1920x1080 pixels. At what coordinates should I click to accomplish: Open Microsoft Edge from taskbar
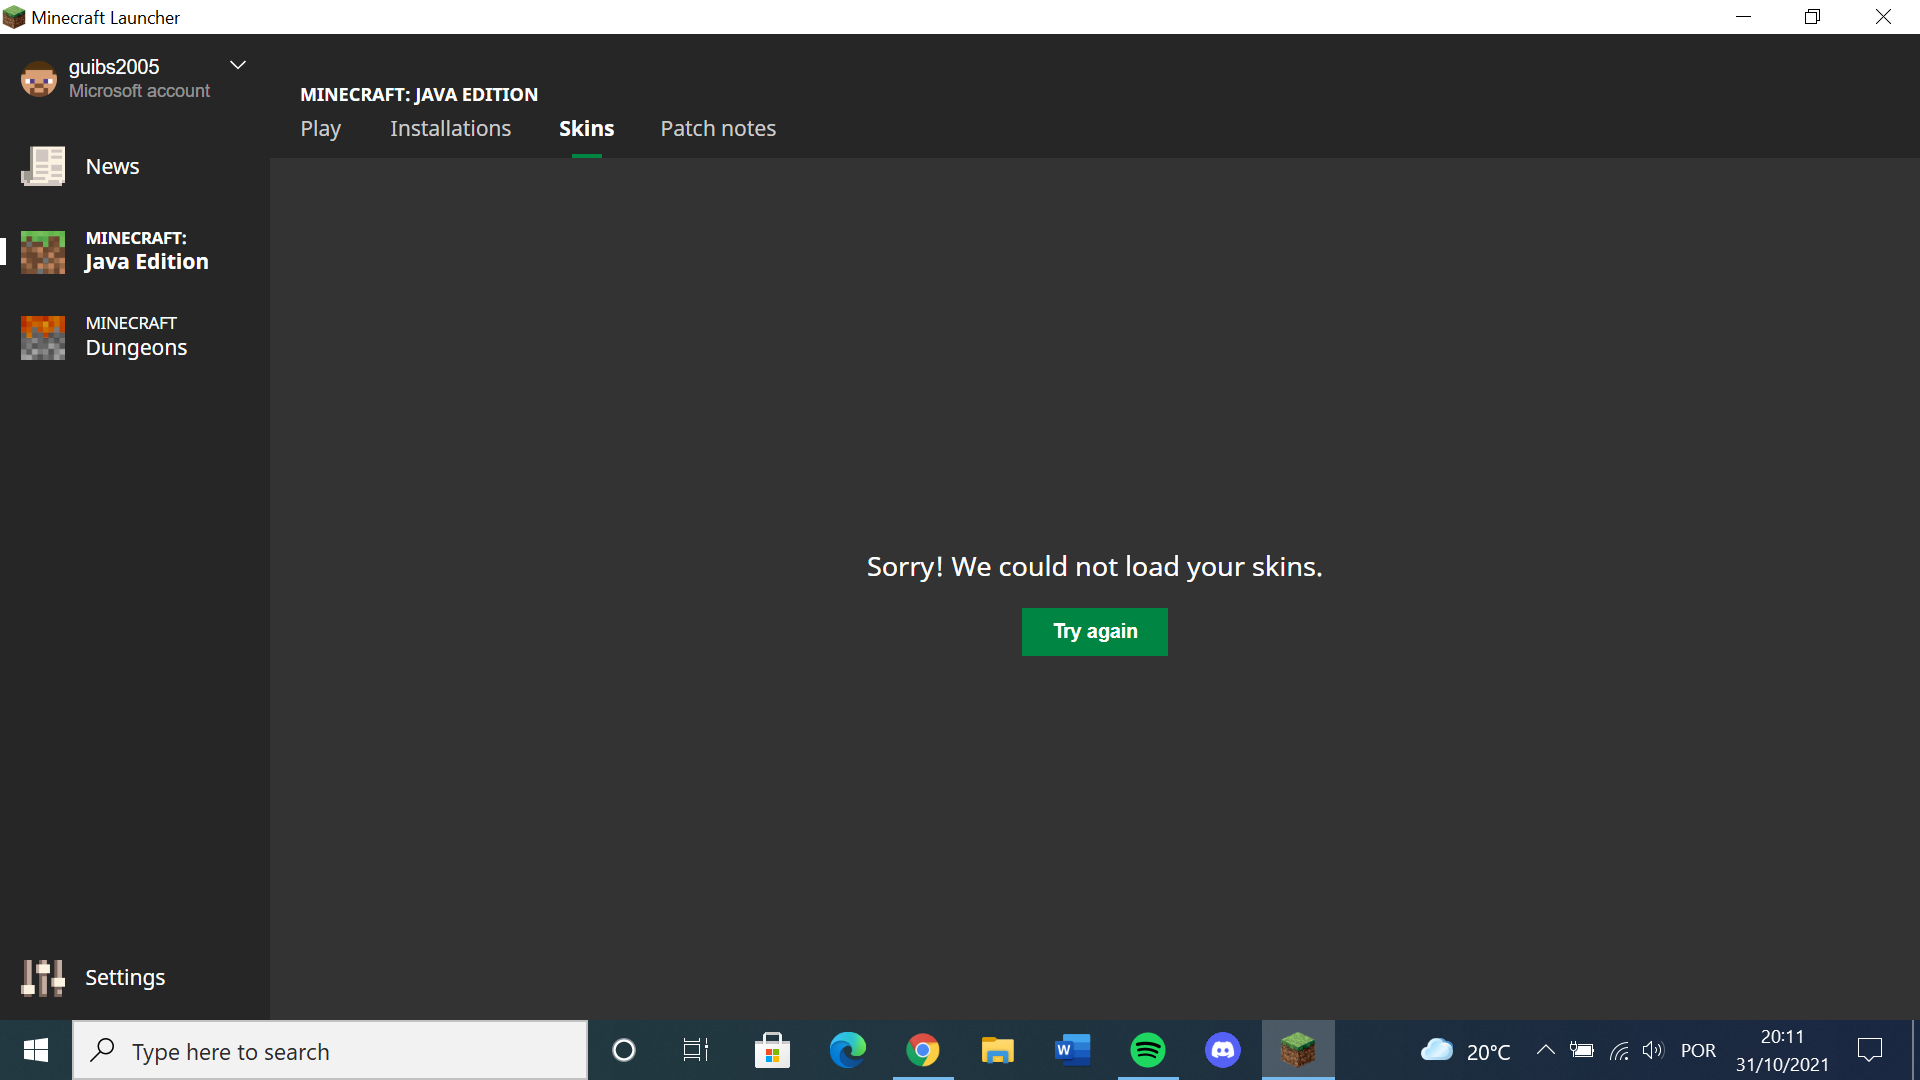[847, 1050]
